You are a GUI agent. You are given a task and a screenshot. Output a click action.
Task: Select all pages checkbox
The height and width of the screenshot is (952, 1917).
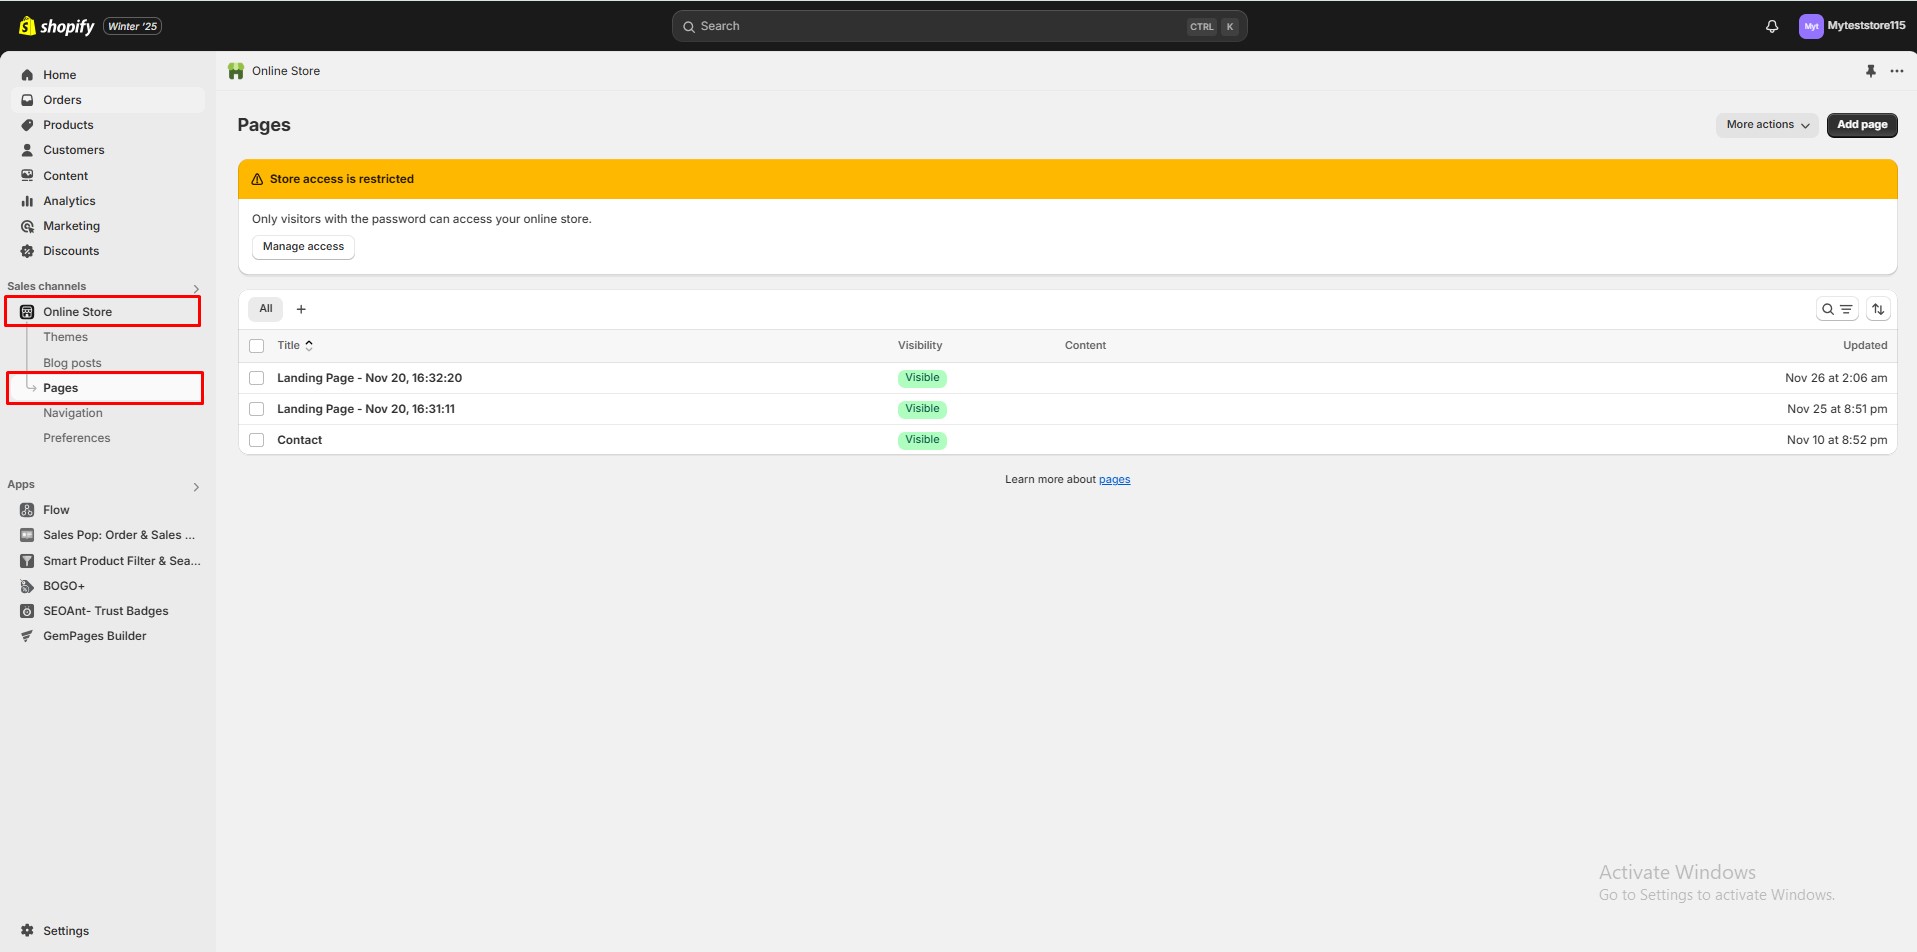[x=257, y=345]
